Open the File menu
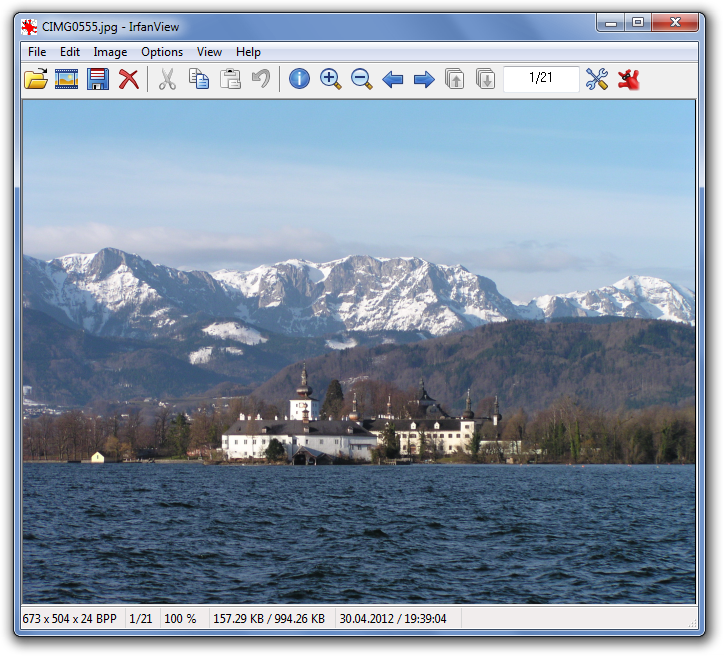Image resolution: width=724 pixels, height=656 pixels. (37, 52)
